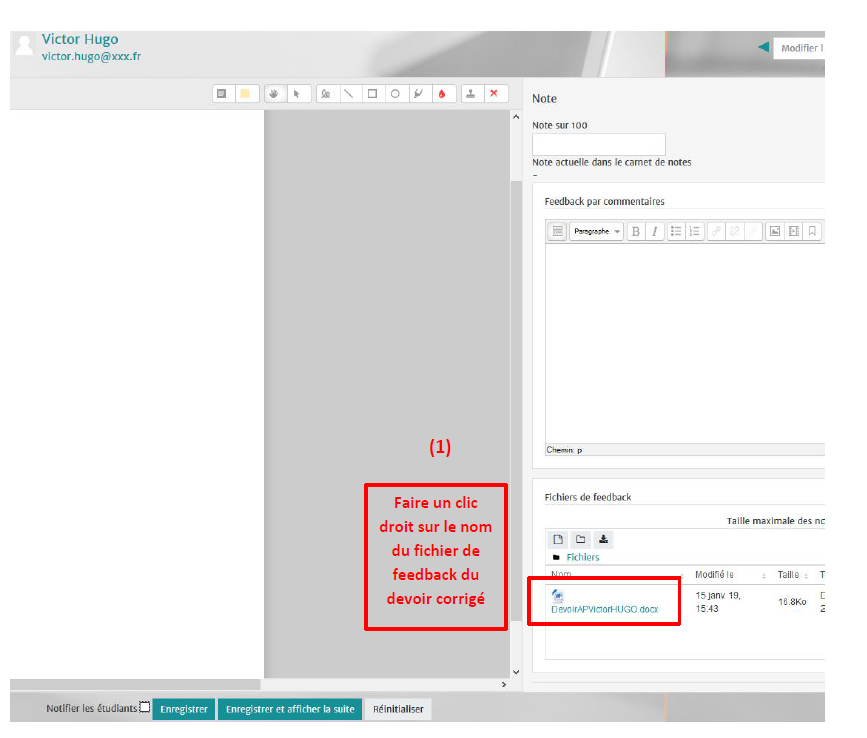Choose the rectangle shape annotation tool
Image resolution: width=867 pixels, height=738 pixels.
[x=372, y=94]
